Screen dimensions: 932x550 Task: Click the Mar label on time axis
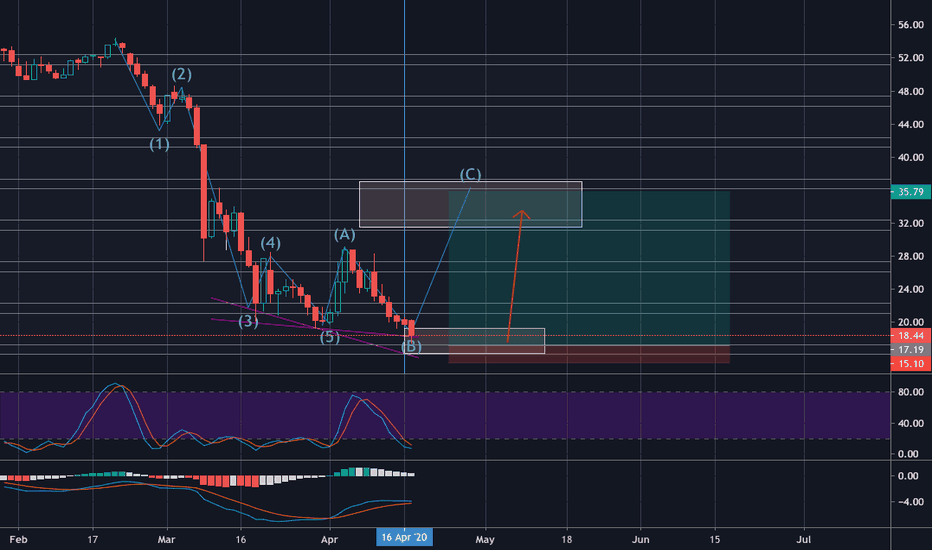pos(166,539)
